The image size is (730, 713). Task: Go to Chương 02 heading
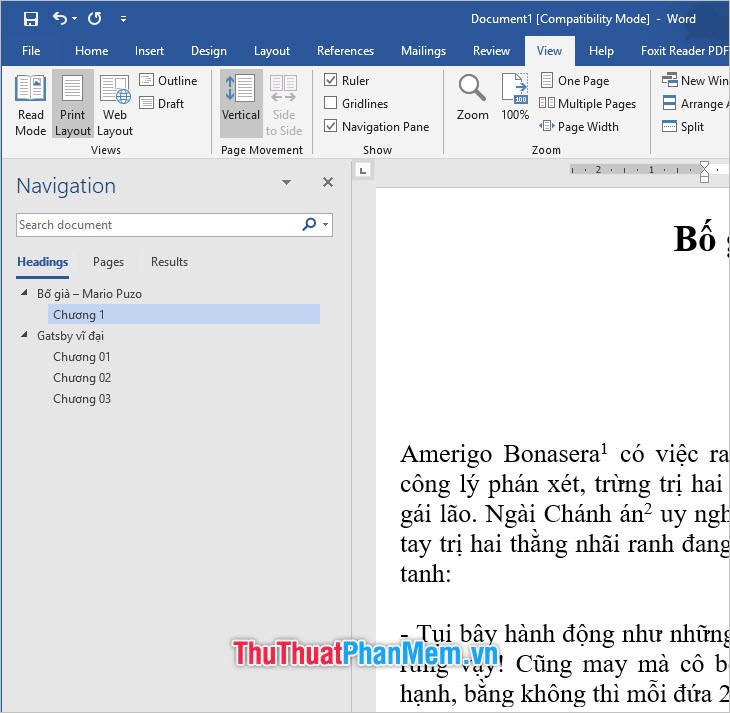82,378
